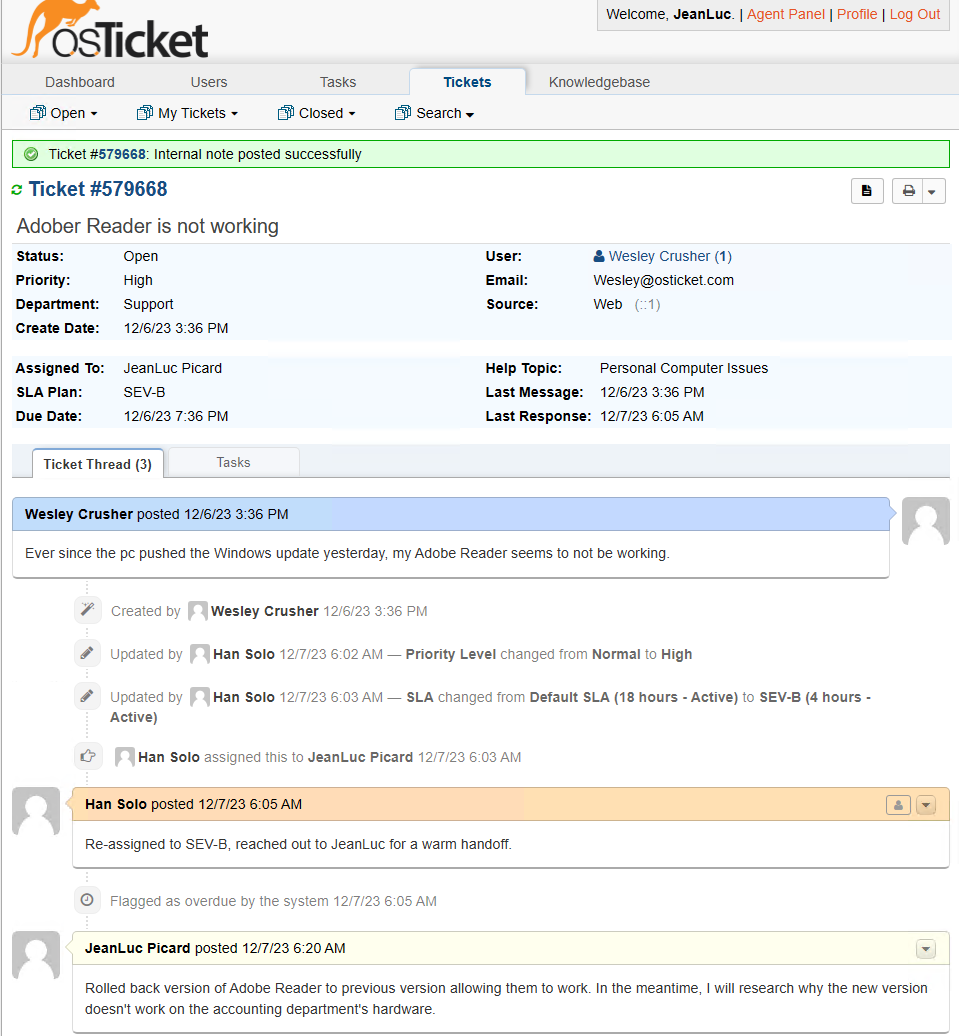959x1036 pixels.
Task: Open options dropdown on JeanLuc Picard's post
Action: tap(926, 949)
